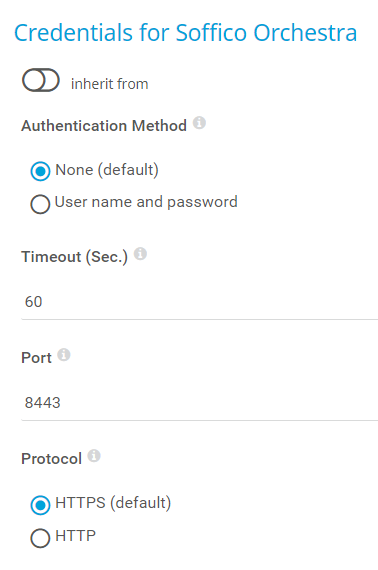
Task: Click into the Port field with 8443
Action: coord(200,403)
